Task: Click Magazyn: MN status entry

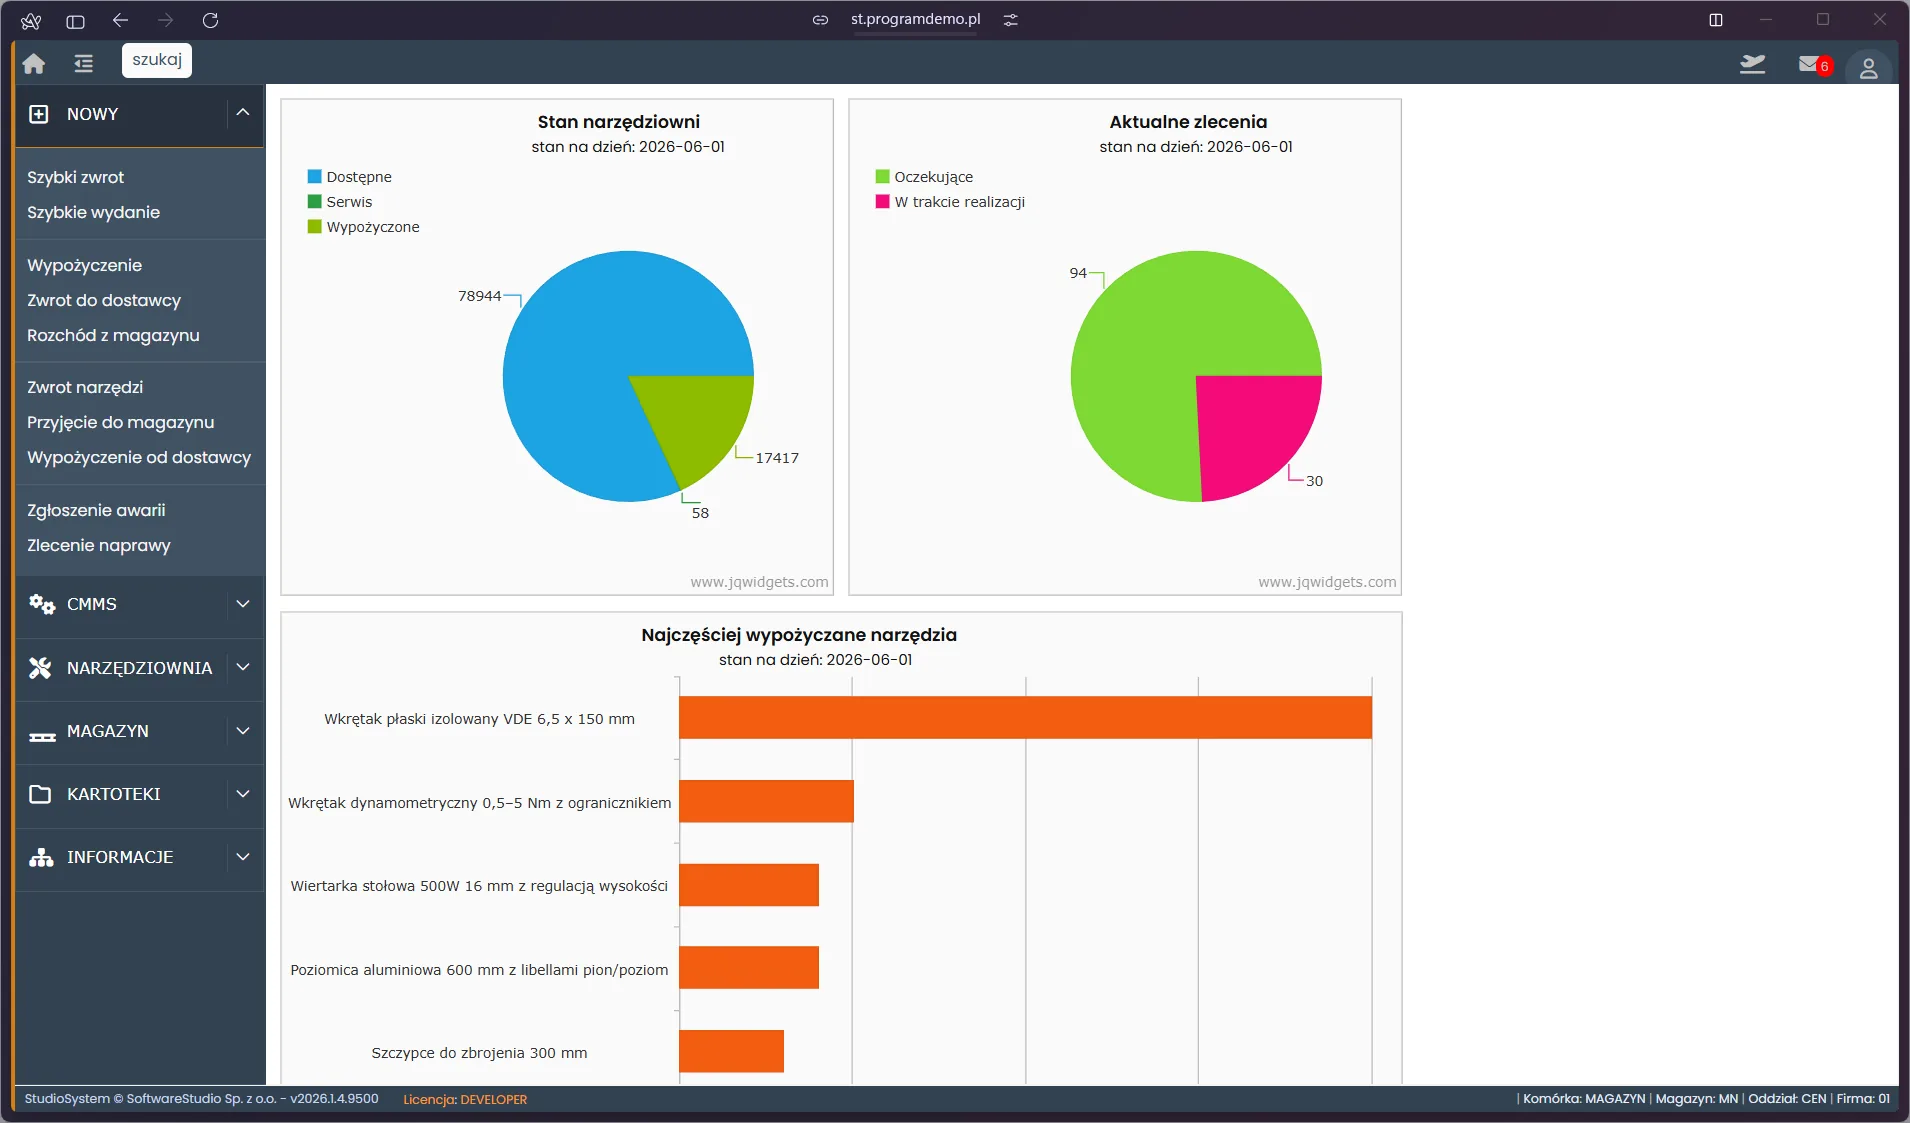Action: click(1696, 1099)
